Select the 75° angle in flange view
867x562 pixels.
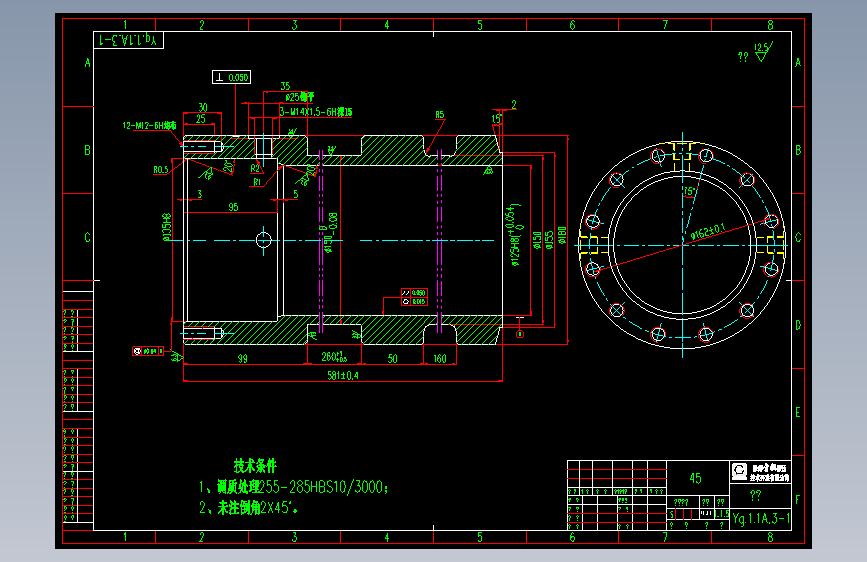[689, 191]
